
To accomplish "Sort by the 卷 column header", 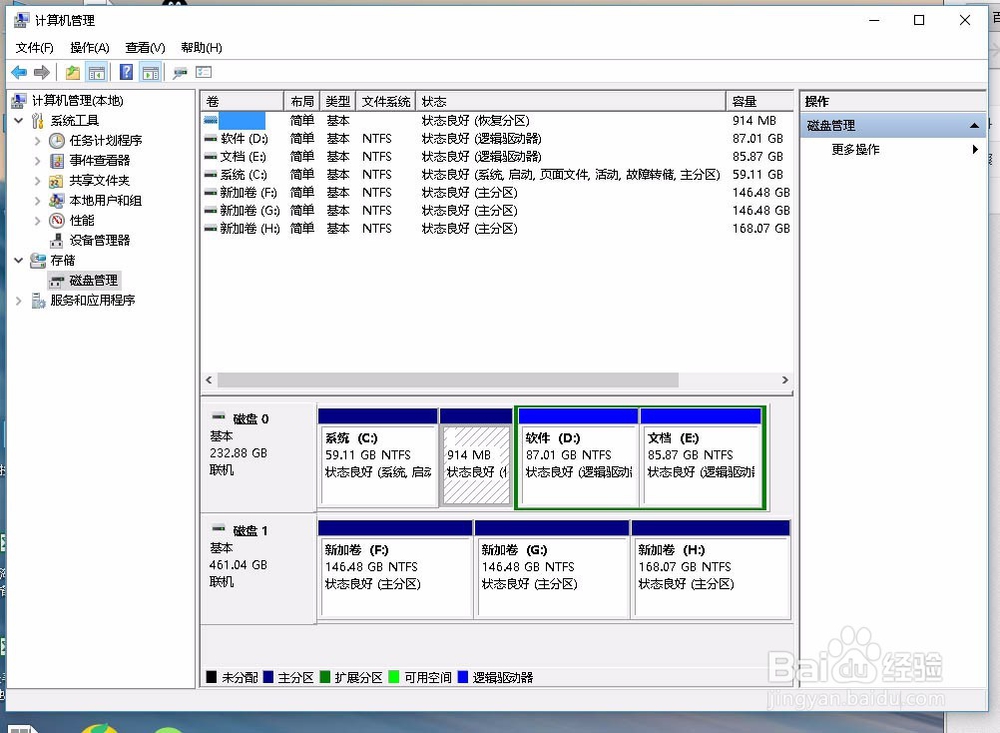I will tap(242, 101).
